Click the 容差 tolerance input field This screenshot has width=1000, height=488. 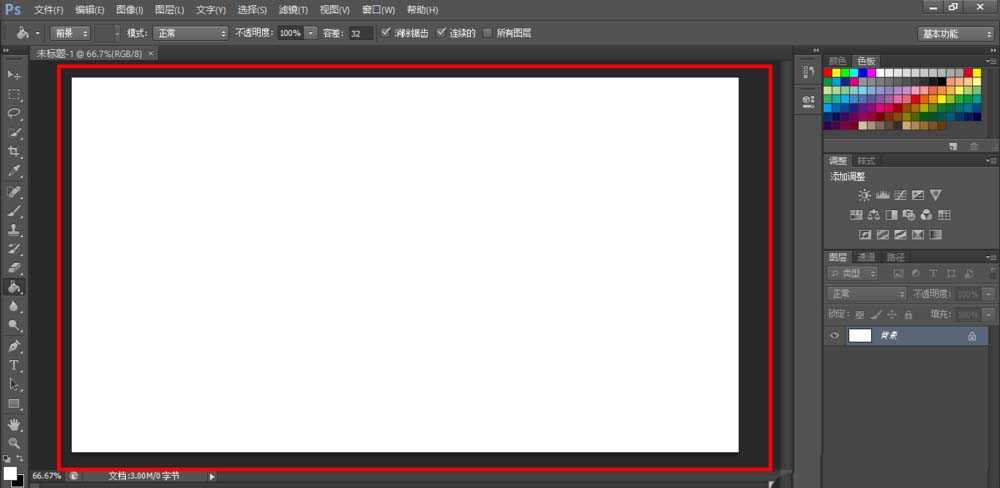click(x=361, y=33)
